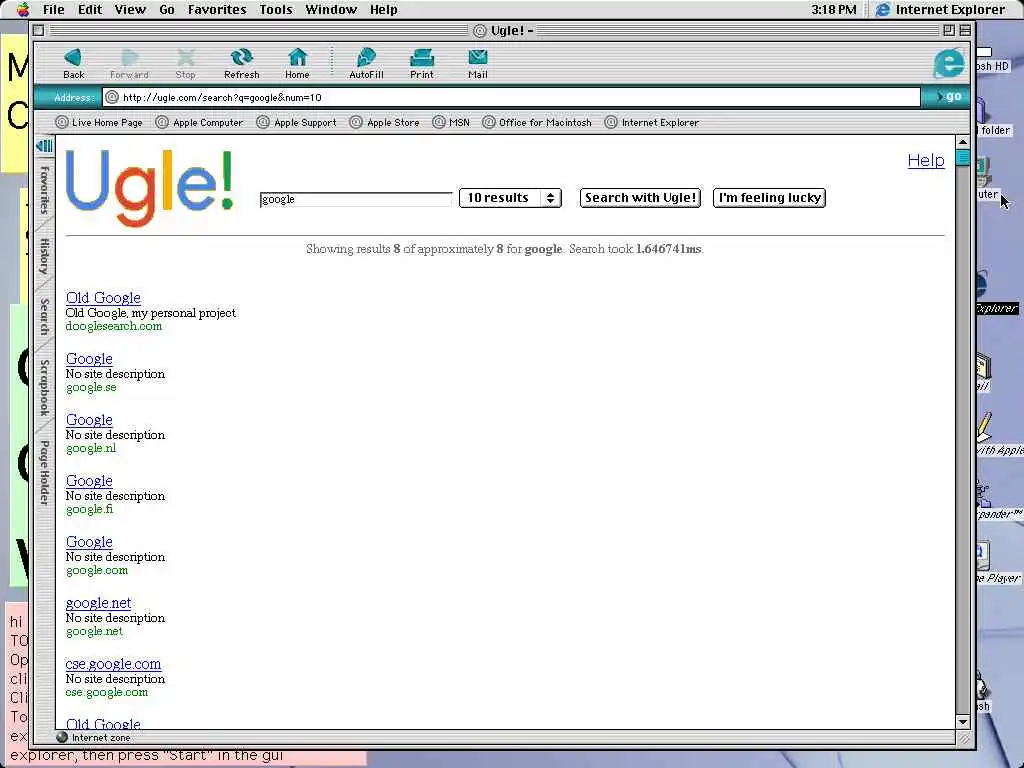
Task: Click the doodlesearch.com green URL text
Action: tap(114, 326)
